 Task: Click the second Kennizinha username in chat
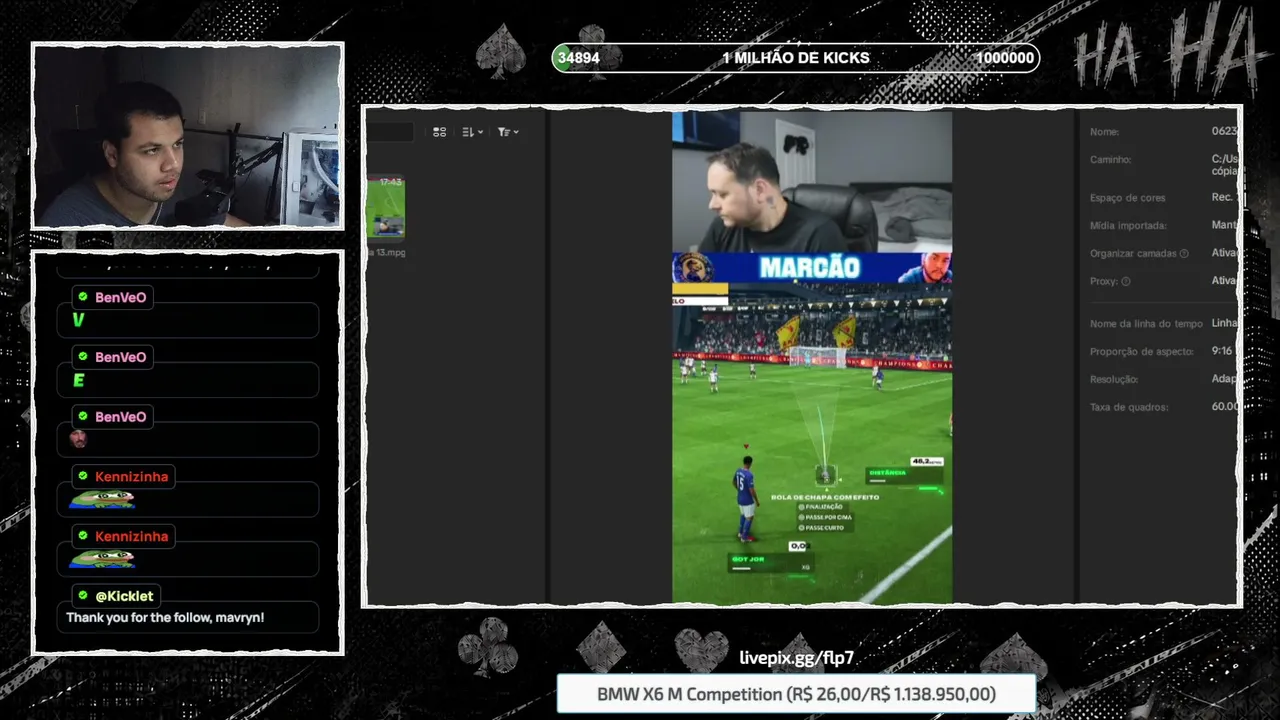pyautogui.click(x=132, y=536)
